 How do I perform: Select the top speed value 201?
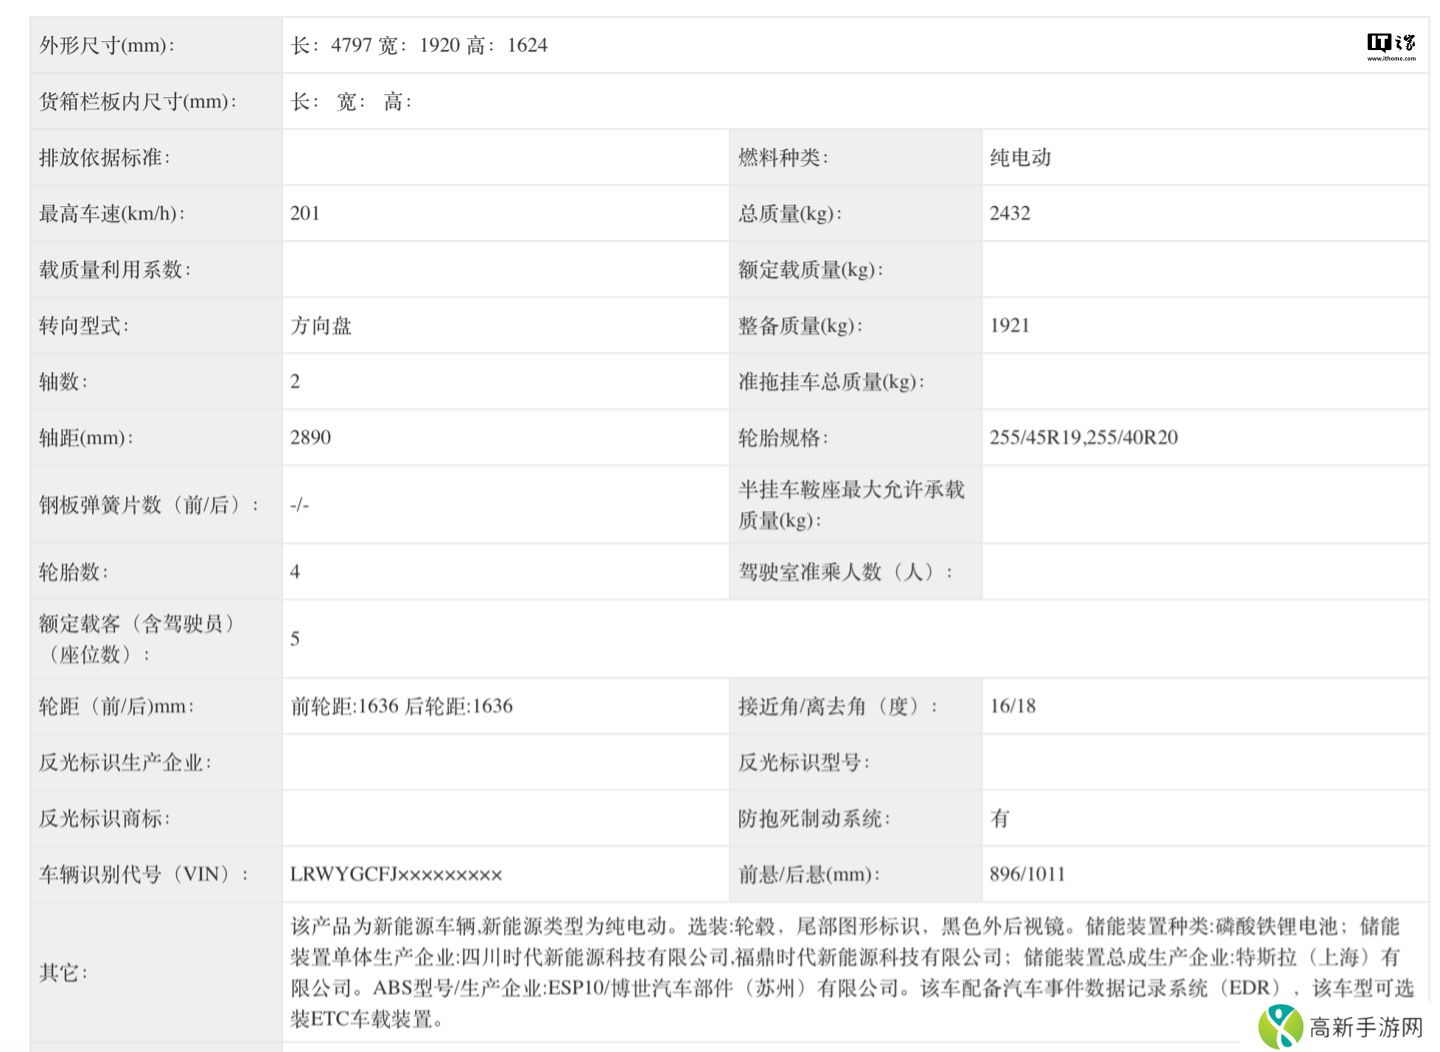(x=305, y=213)
